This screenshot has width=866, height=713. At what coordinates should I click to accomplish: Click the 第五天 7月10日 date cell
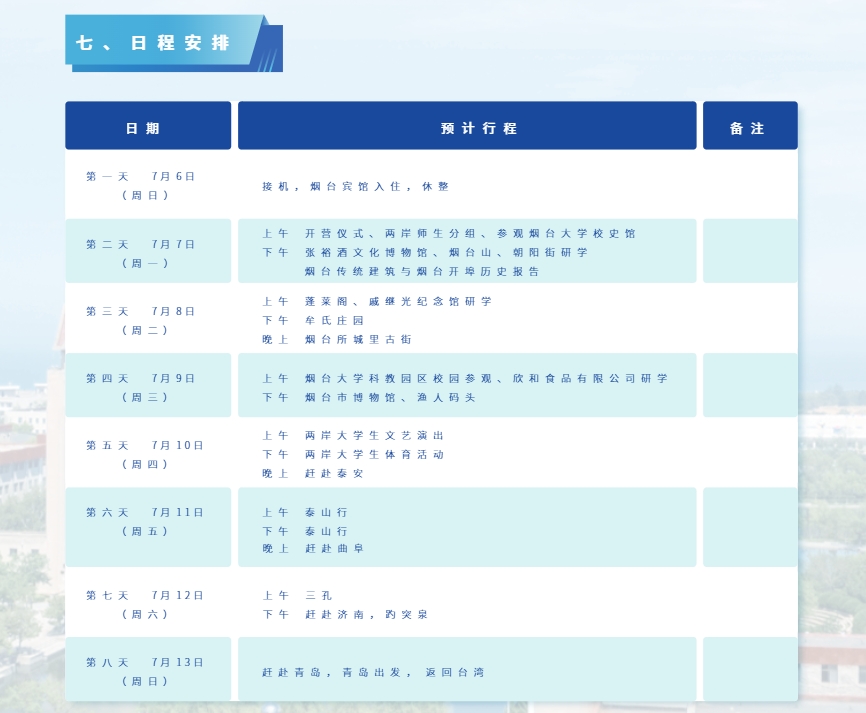(x=148, y=454)
